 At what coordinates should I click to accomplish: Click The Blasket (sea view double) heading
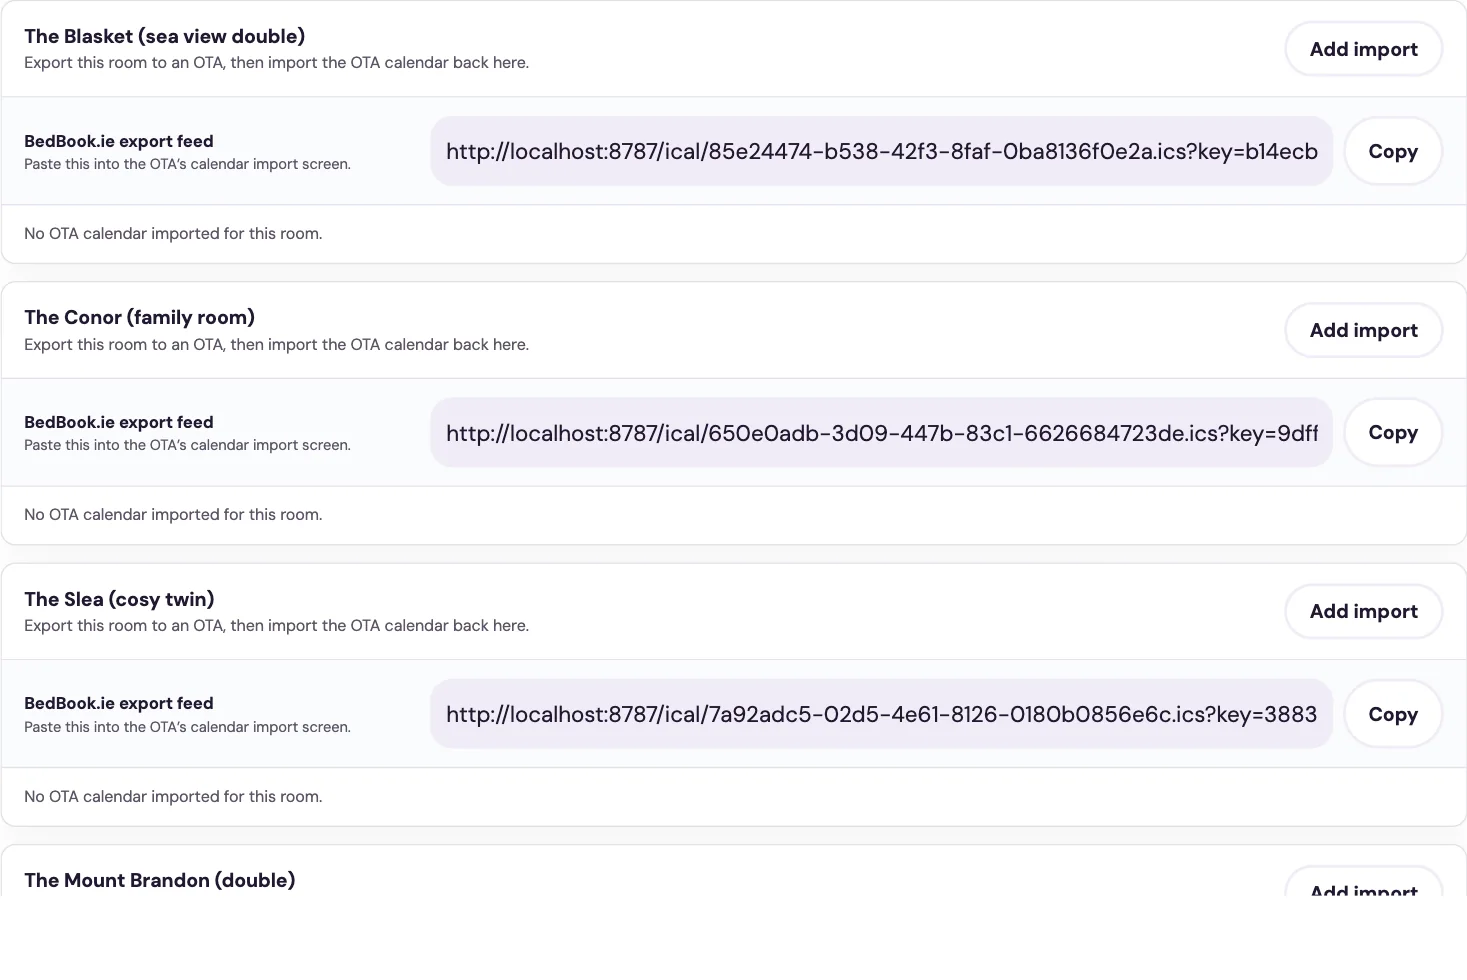(165, 36)
